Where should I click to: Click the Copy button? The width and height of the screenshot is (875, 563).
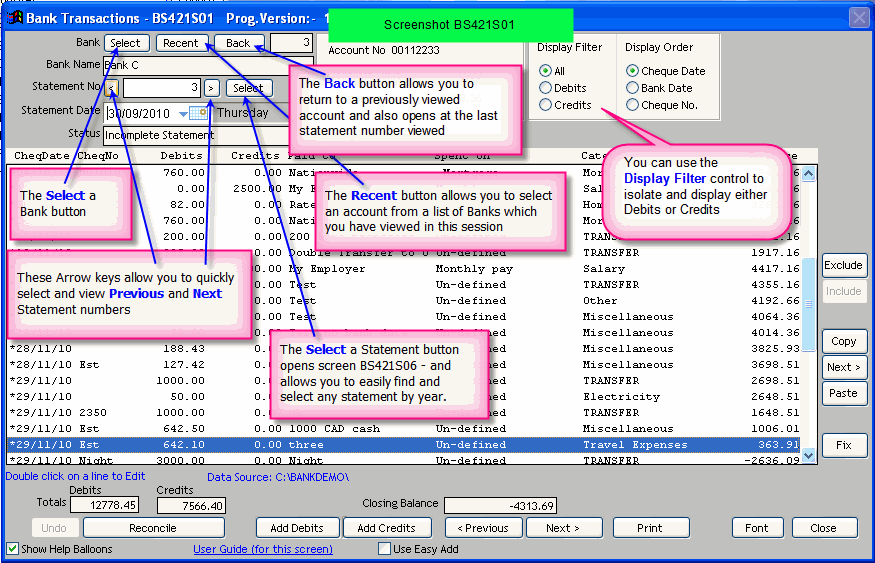[x=844, y=341]
